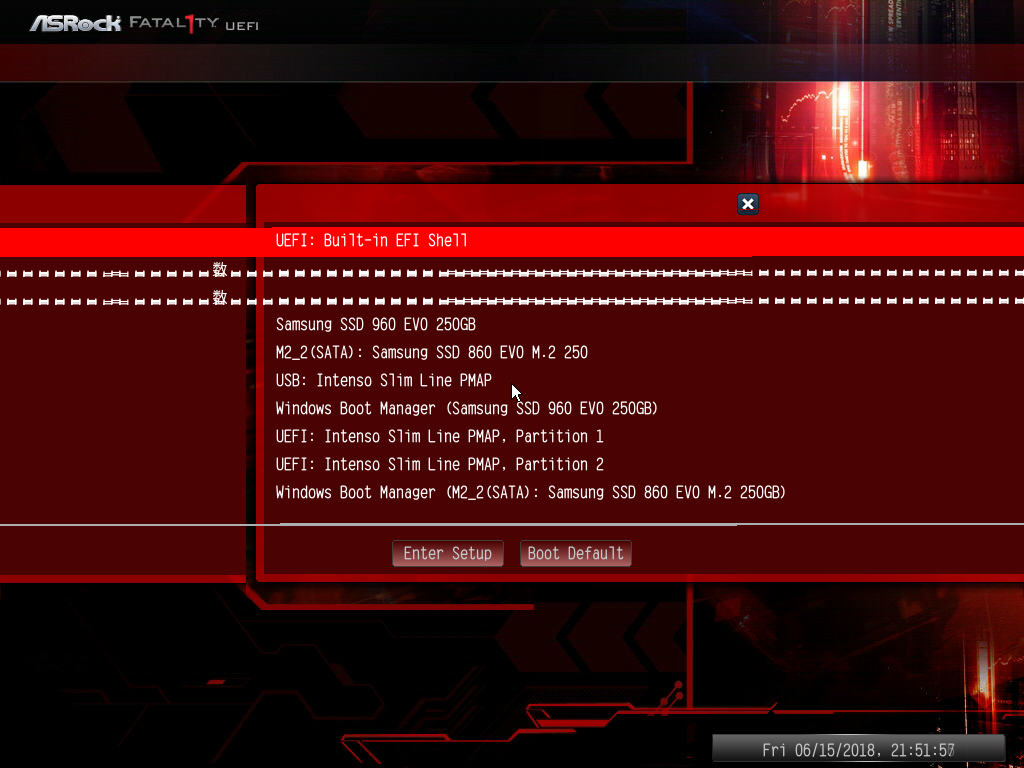The image size is (1024, 768).
Task: Boot from M2_2(SATA): Samsung SSD 860 EVO
Action: tap(432, 353)
